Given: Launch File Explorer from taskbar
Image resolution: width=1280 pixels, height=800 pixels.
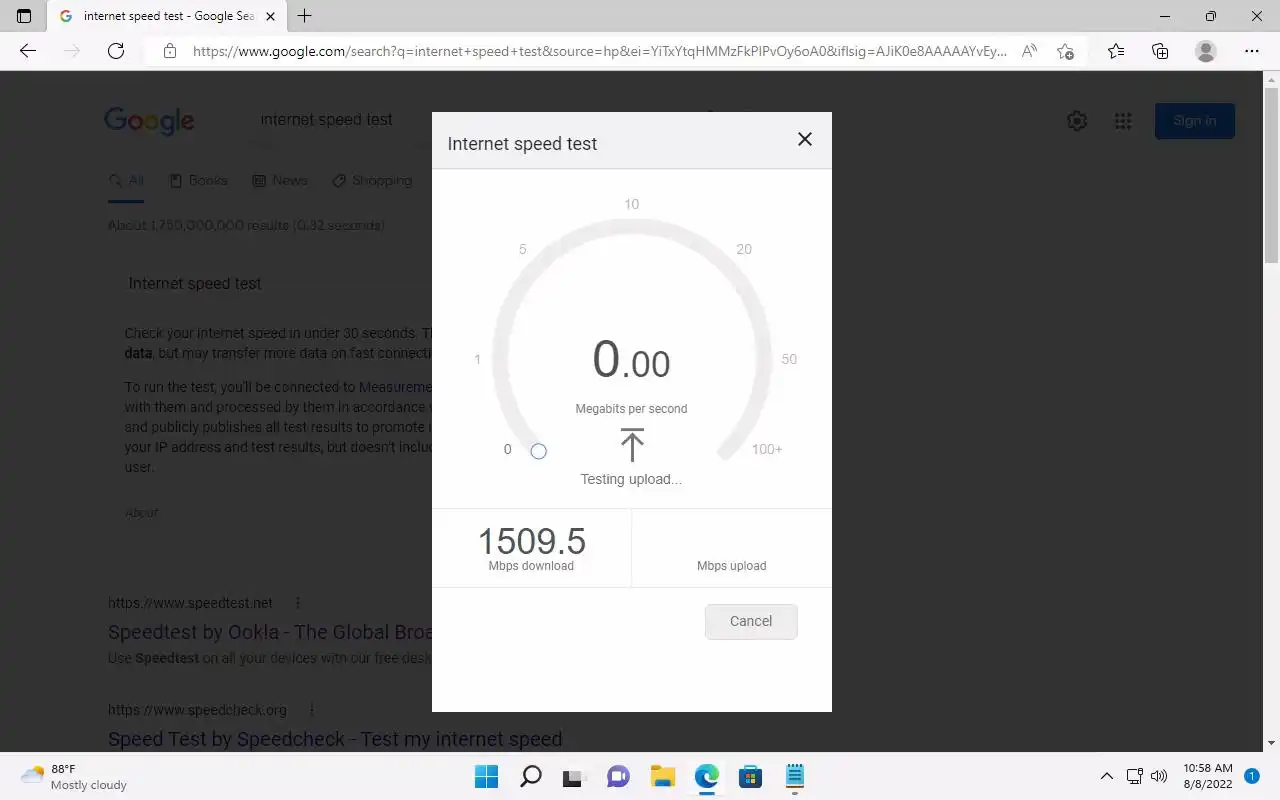Looking at the screenshot, I should point(663,776).
